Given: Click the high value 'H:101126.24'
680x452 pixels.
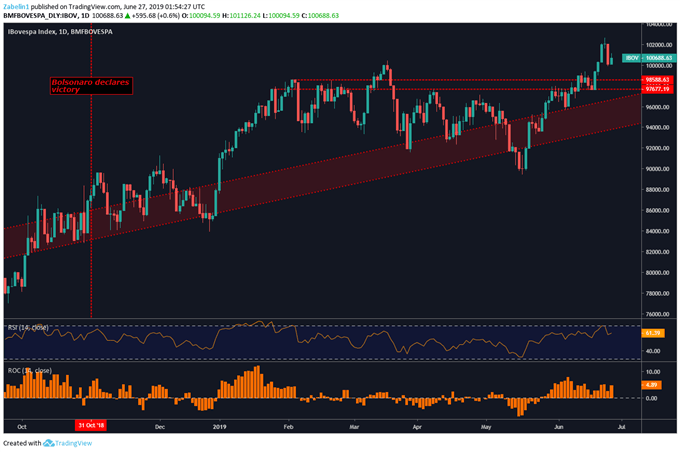Looking at the screenshot, I should [x=242, y=16].
